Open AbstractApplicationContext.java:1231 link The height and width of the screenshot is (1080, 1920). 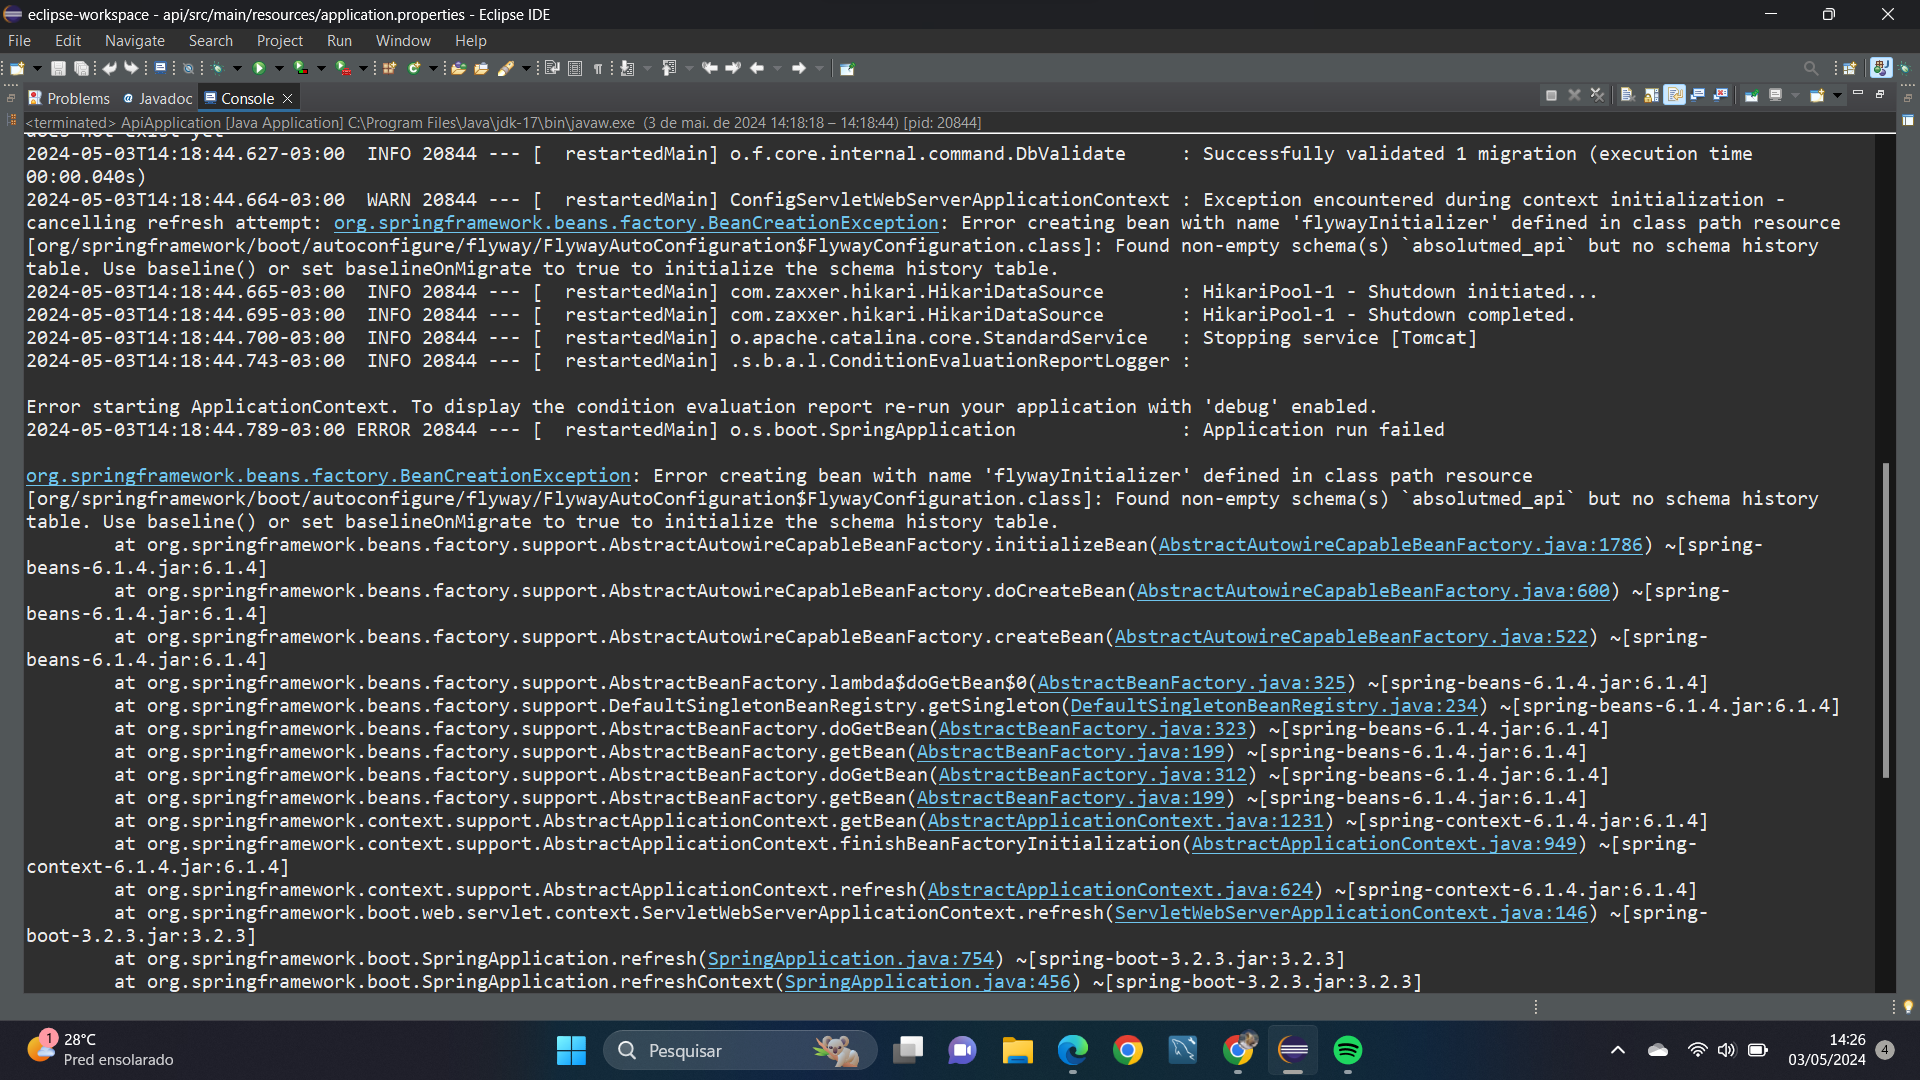1125,821
